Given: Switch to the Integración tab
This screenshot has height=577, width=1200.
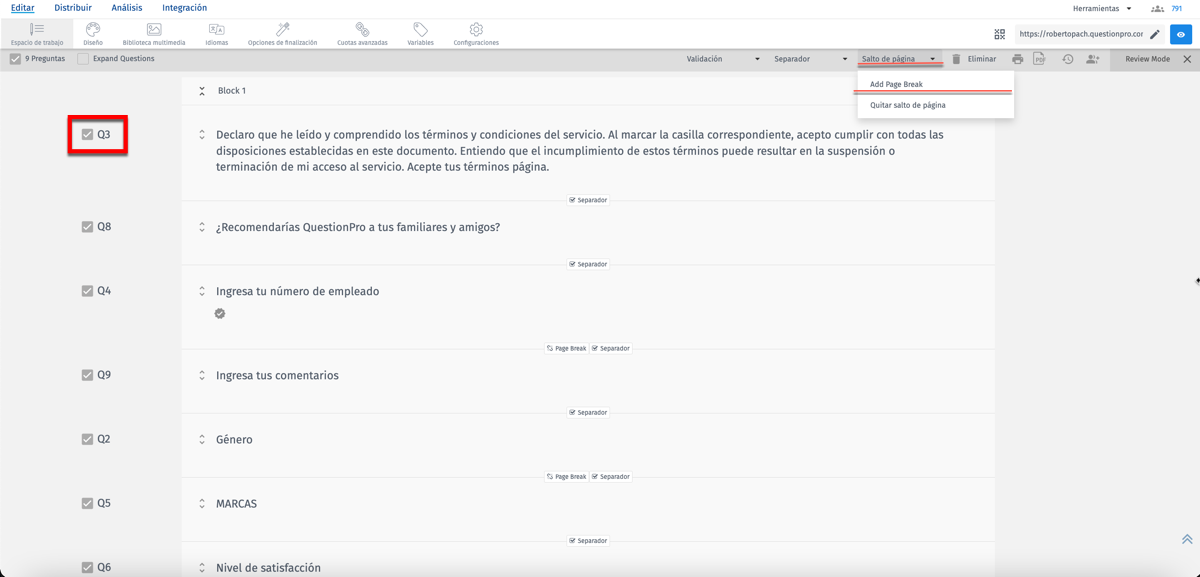Looking at the screenshot, I should [185, 8].
